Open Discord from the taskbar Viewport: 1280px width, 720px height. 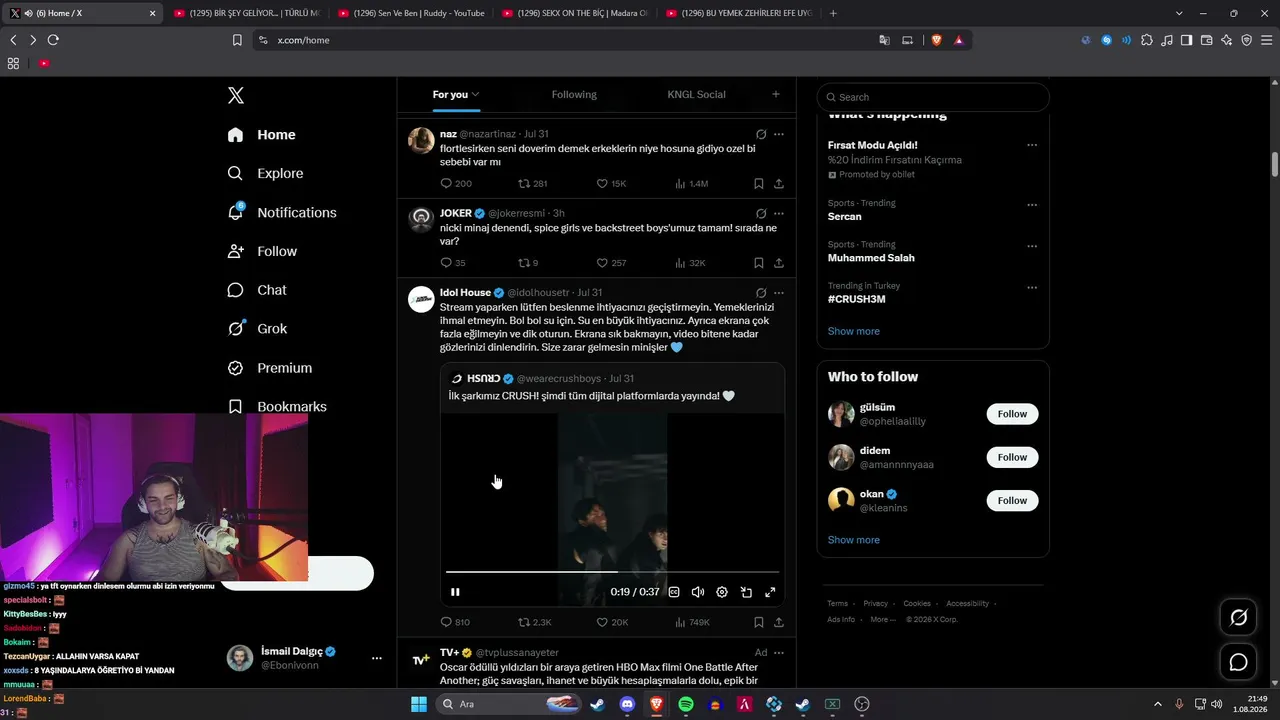(x=627, y=704)
